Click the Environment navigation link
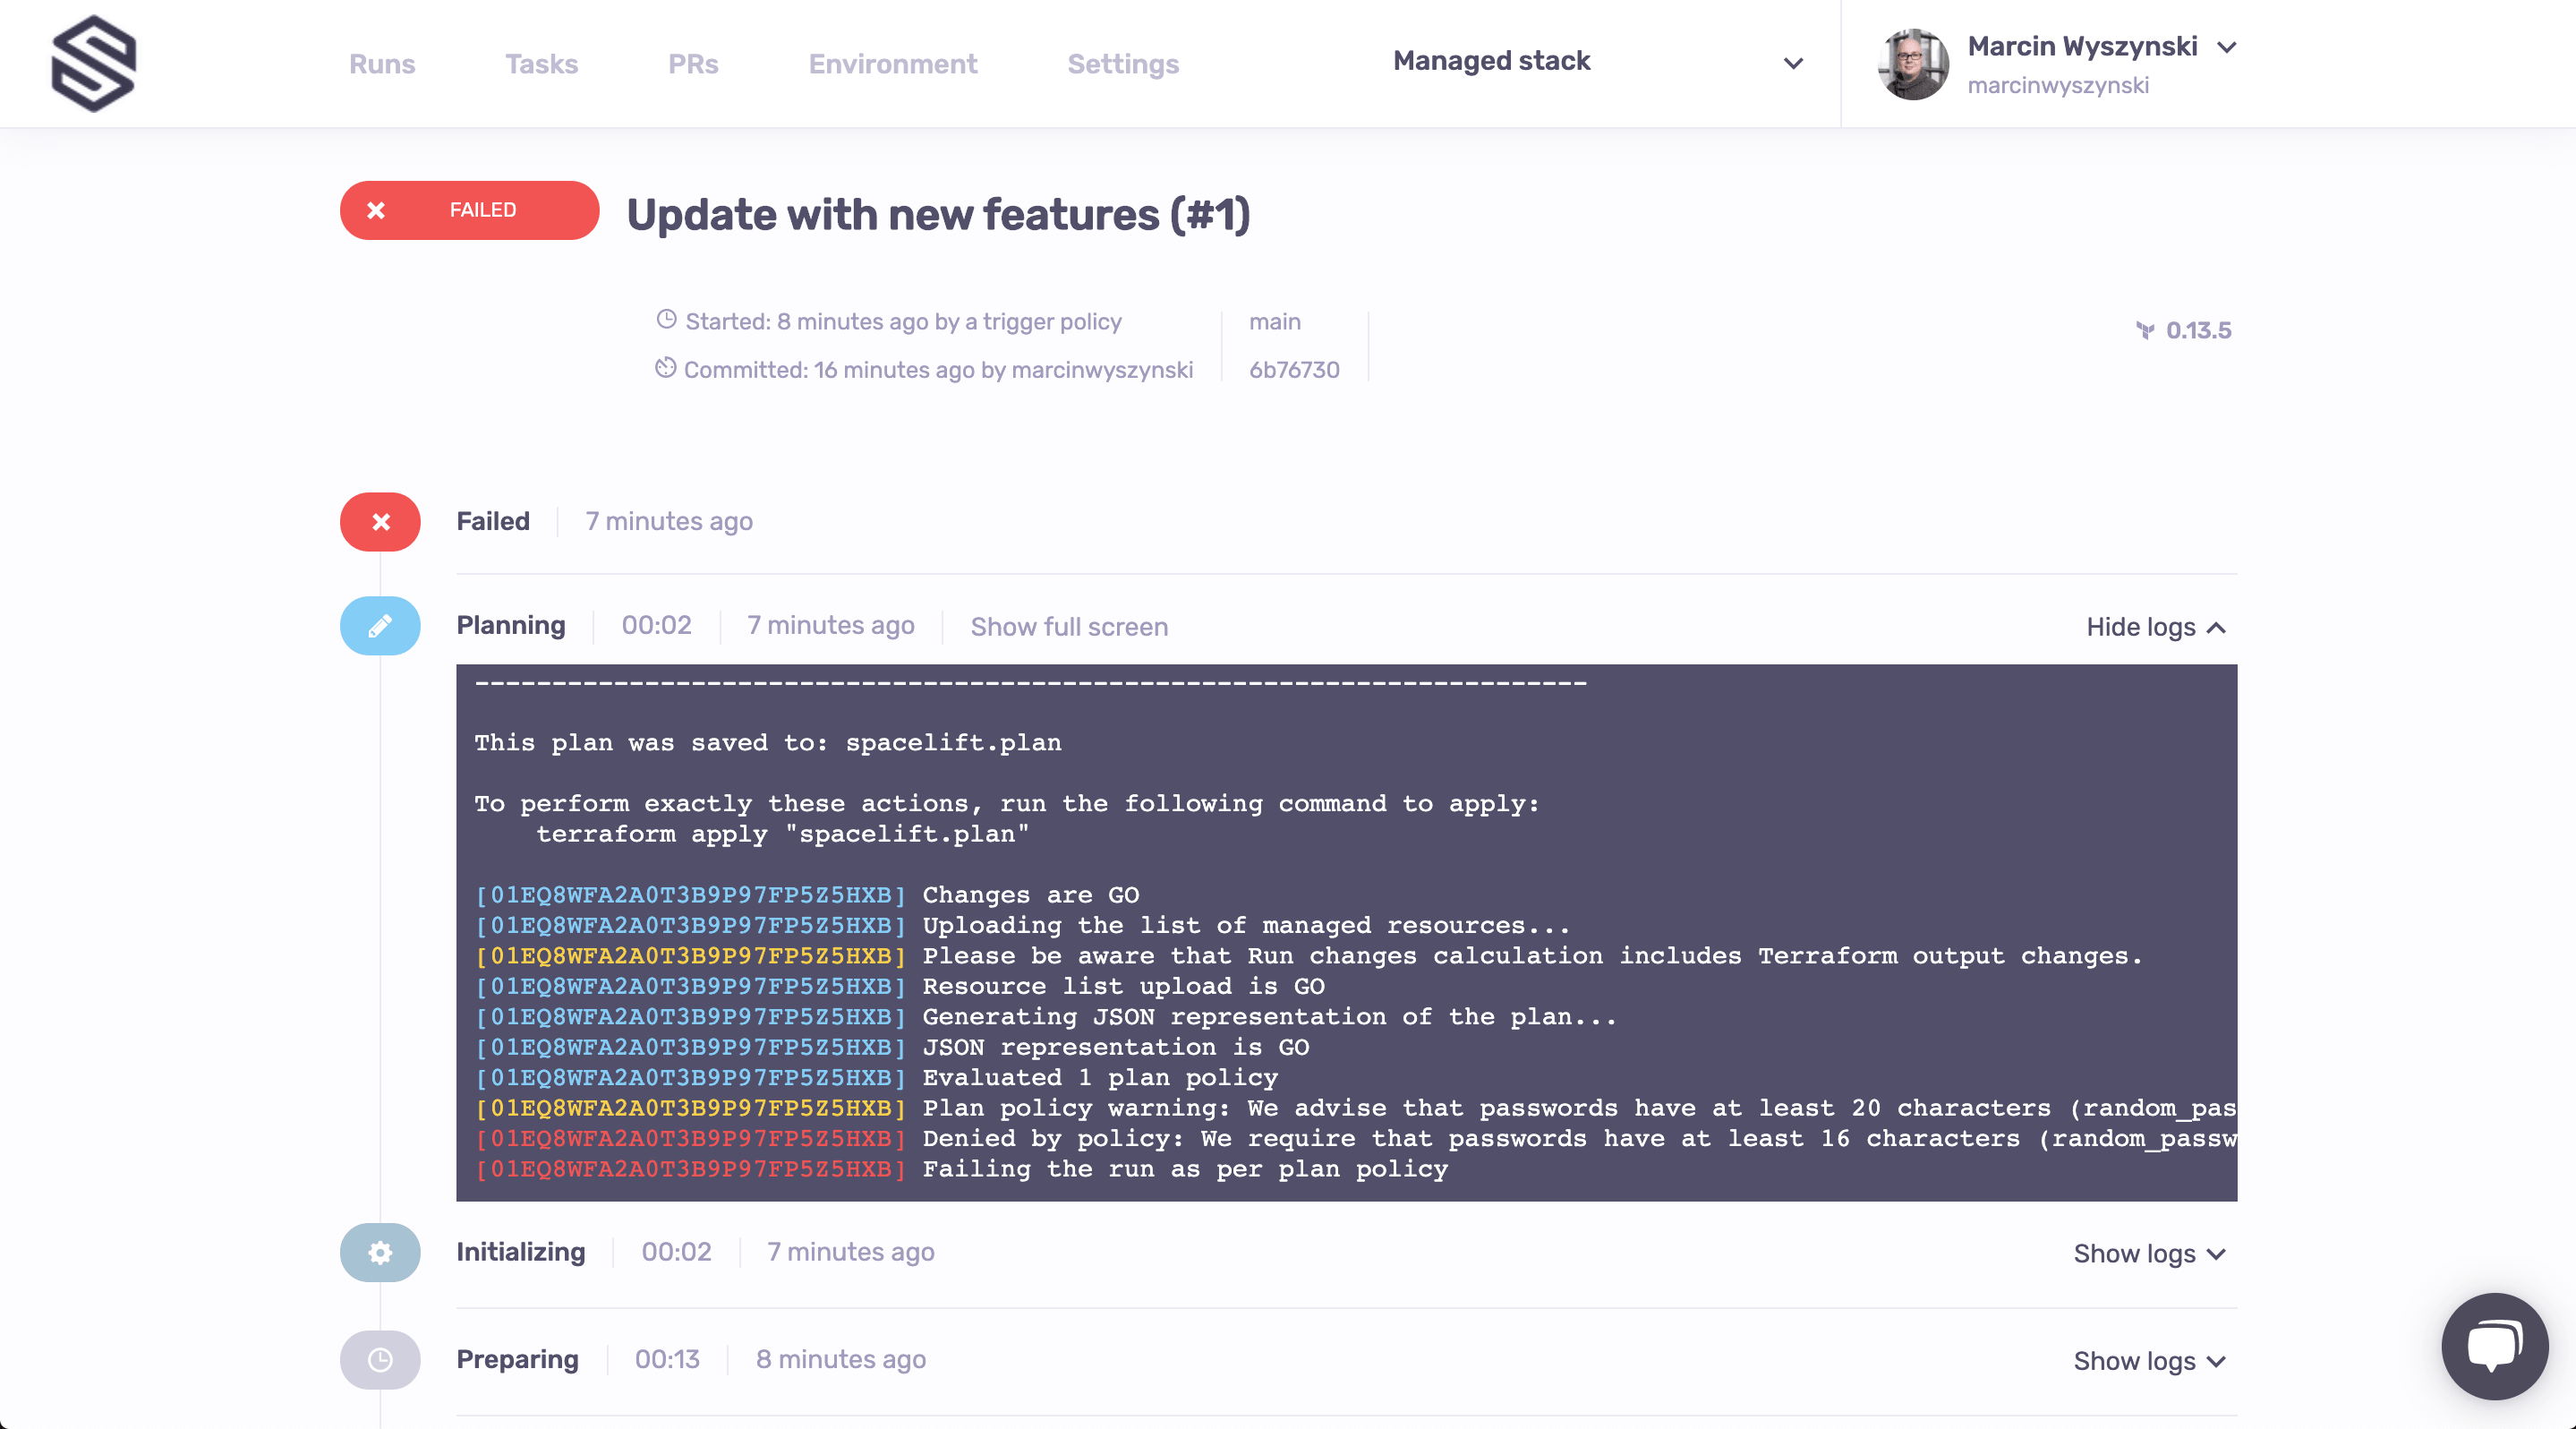This screenshot has width=2576, height=1429. point(893,64)
